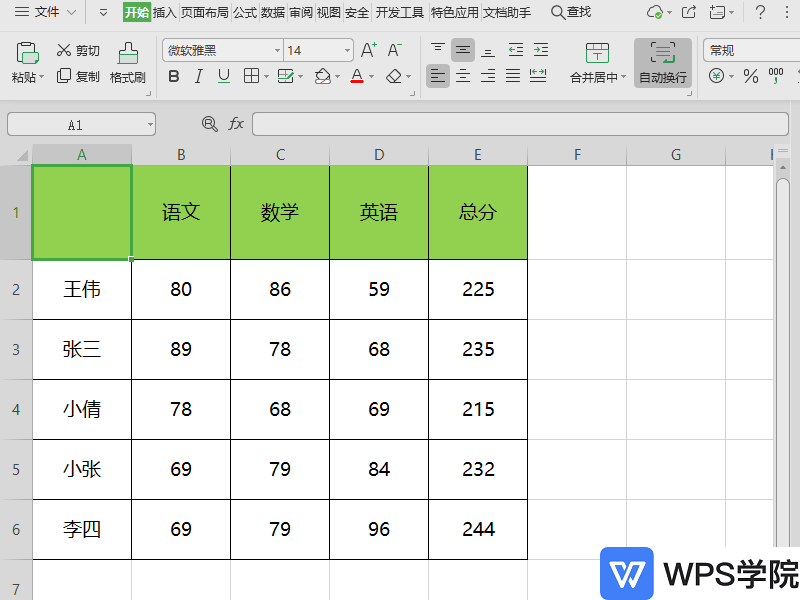Click the Merge and Center icon
800x600 pixels.
[596, 62]
